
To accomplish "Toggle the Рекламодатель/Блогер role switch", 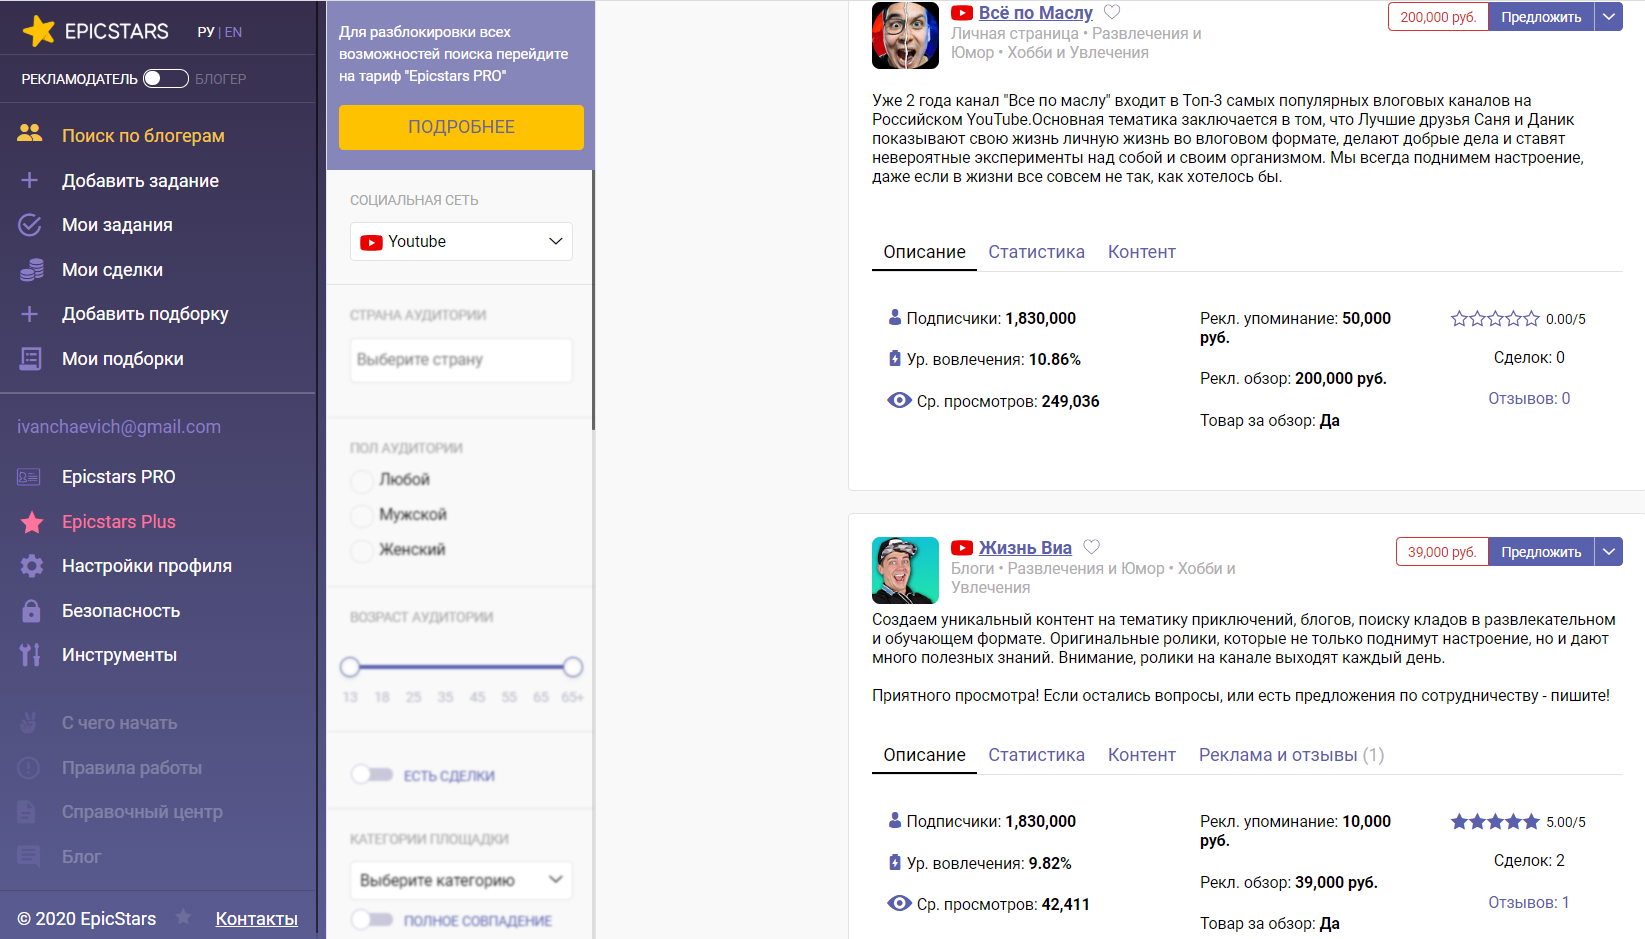I will pyautogui.click(x=165, y=79).
